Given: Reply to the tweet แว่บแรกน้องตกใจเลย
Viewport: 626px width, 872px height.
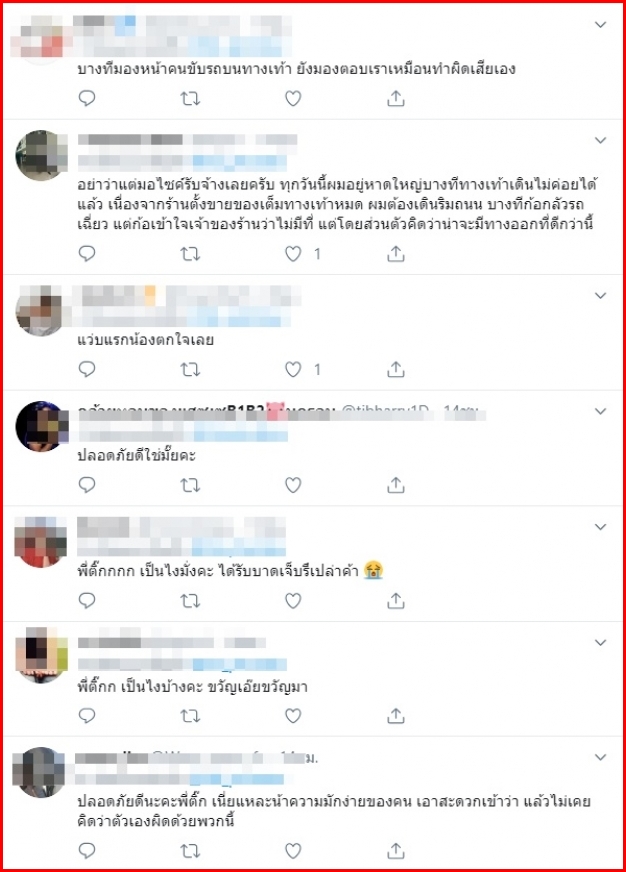Looking at the screenshot, I should 87,369.
